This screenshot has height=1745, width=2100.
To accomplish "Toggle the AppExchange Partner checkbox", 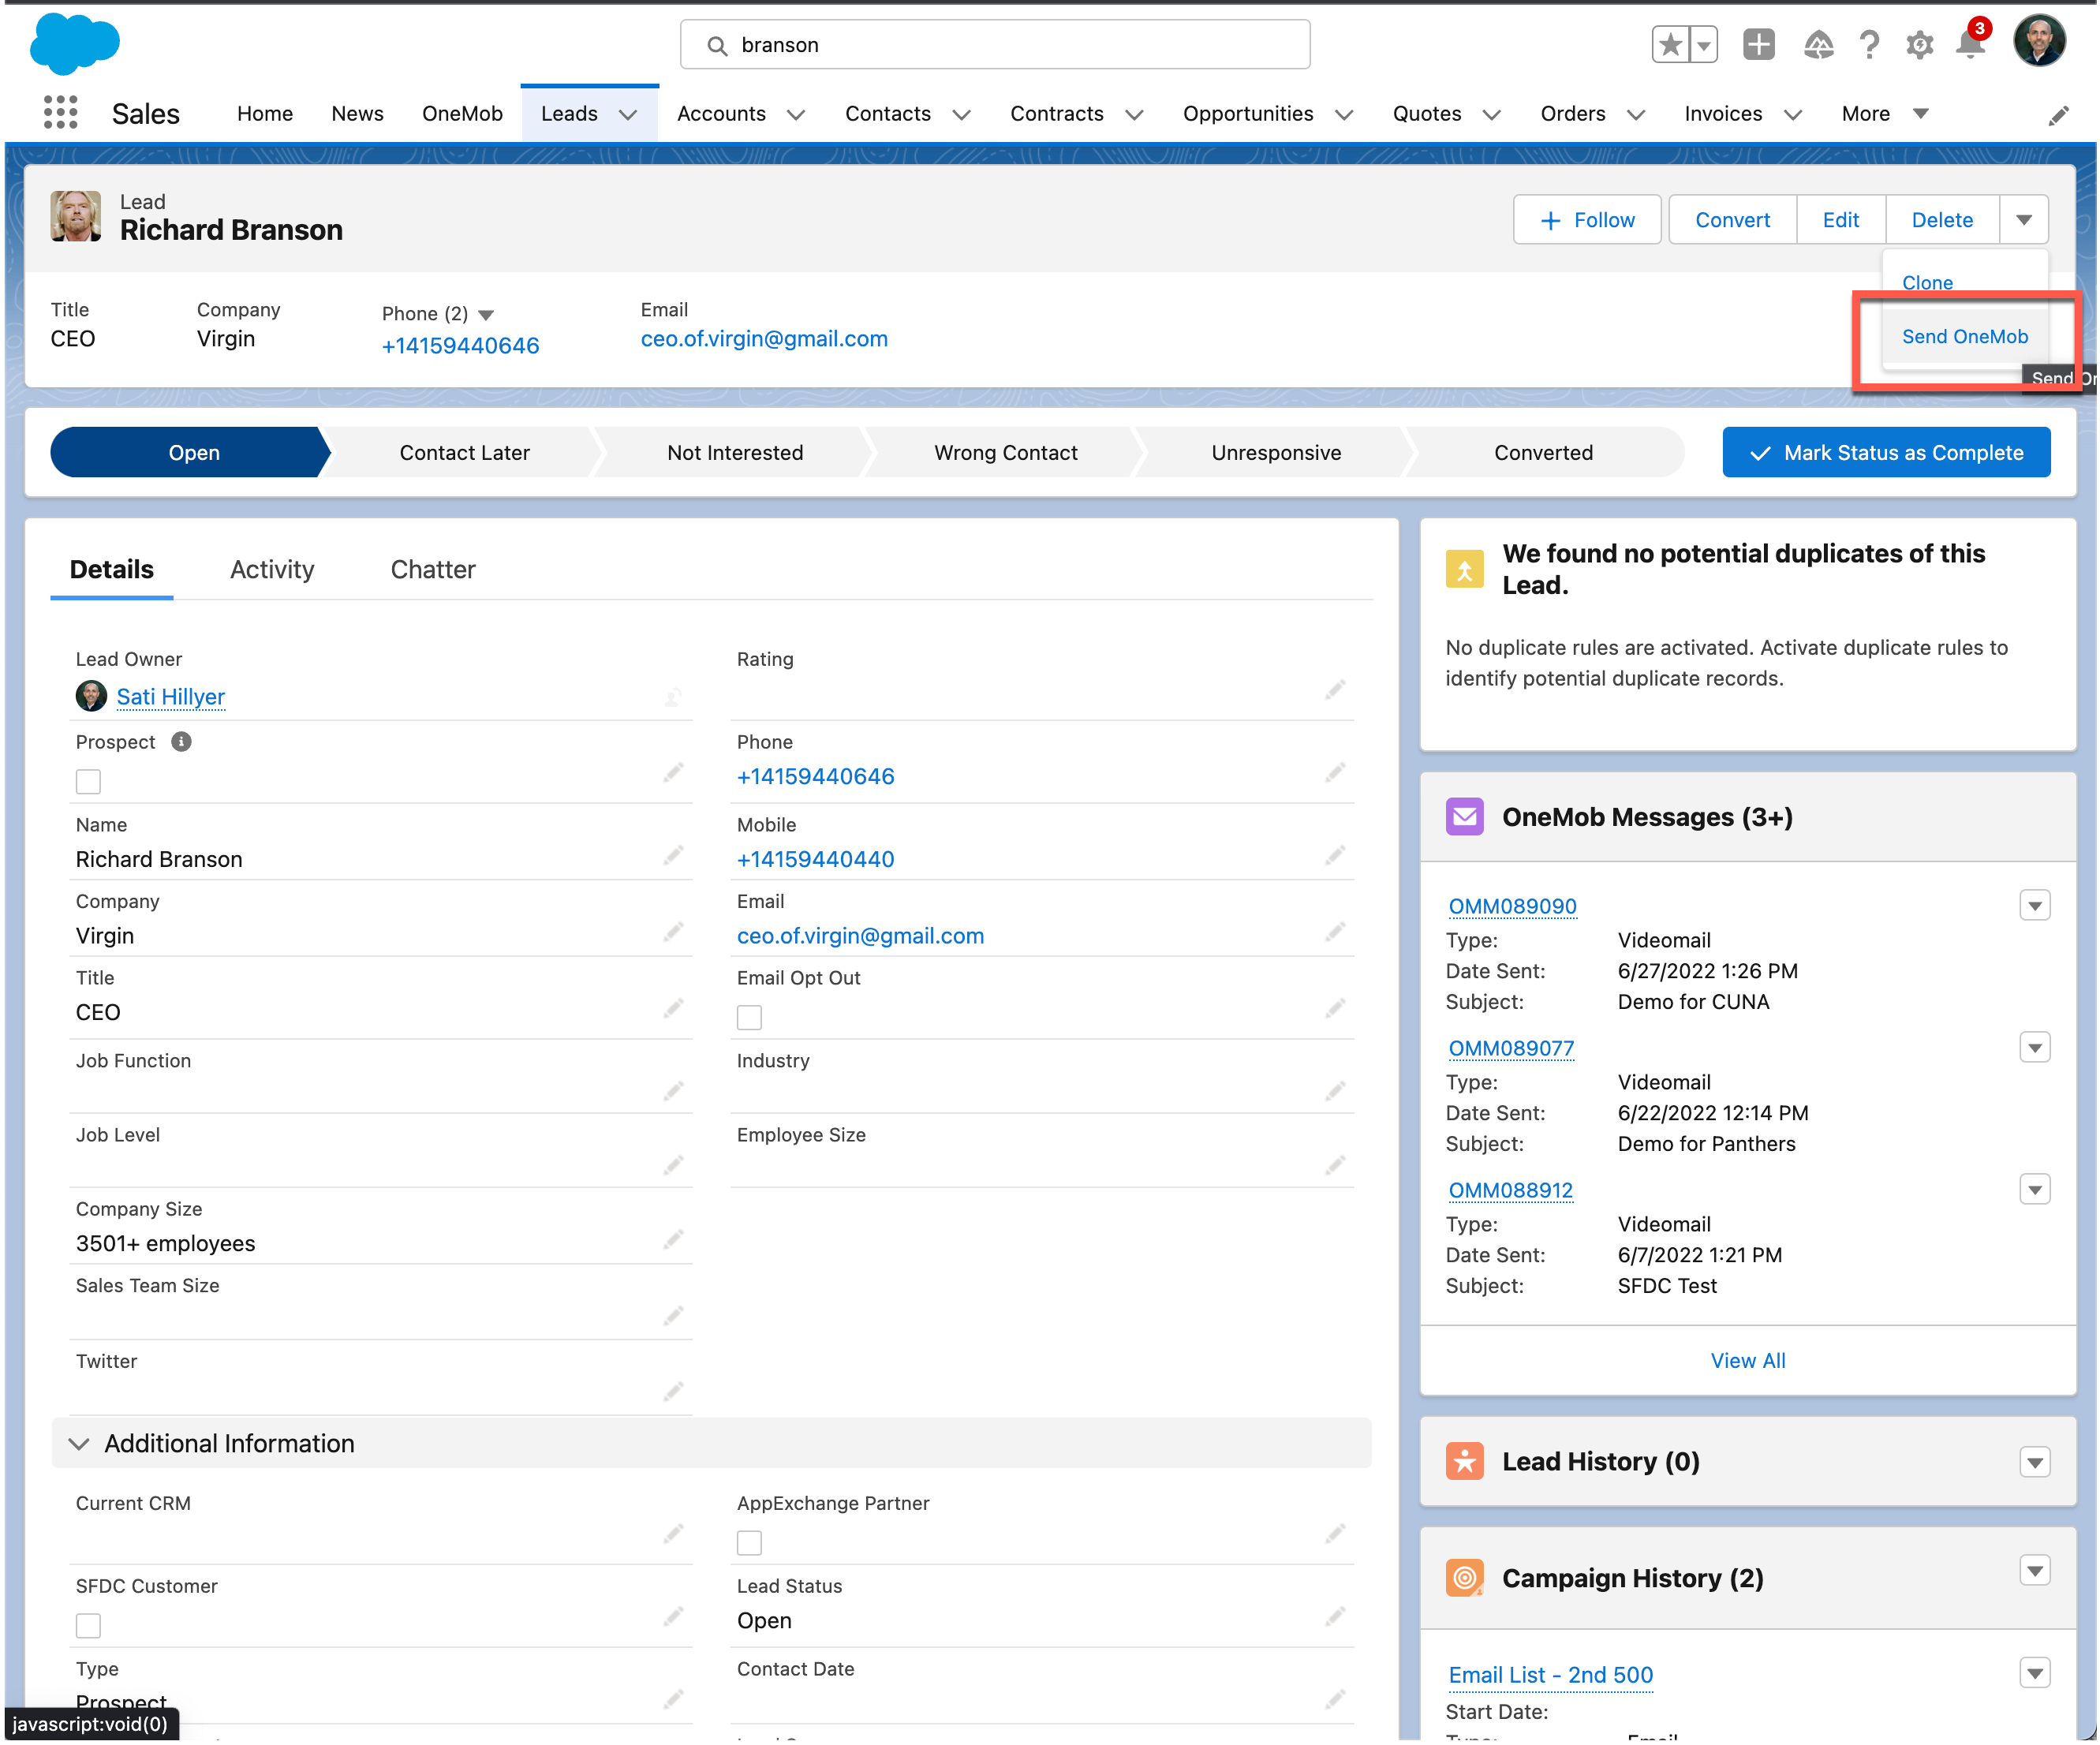I will click(x=749, y=1543).
